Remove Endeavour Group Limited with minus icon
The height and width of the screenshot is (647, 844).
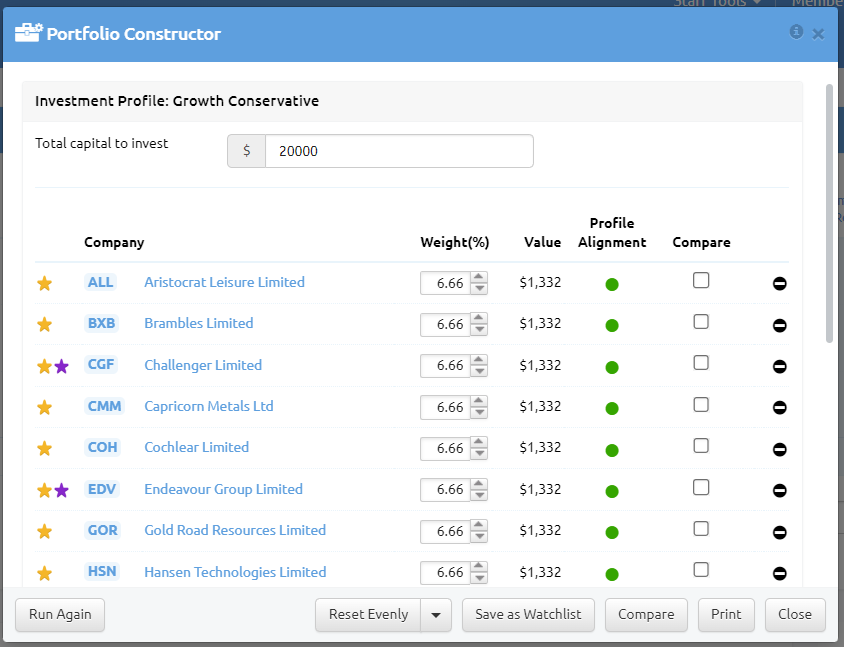(x=779, y=490)
